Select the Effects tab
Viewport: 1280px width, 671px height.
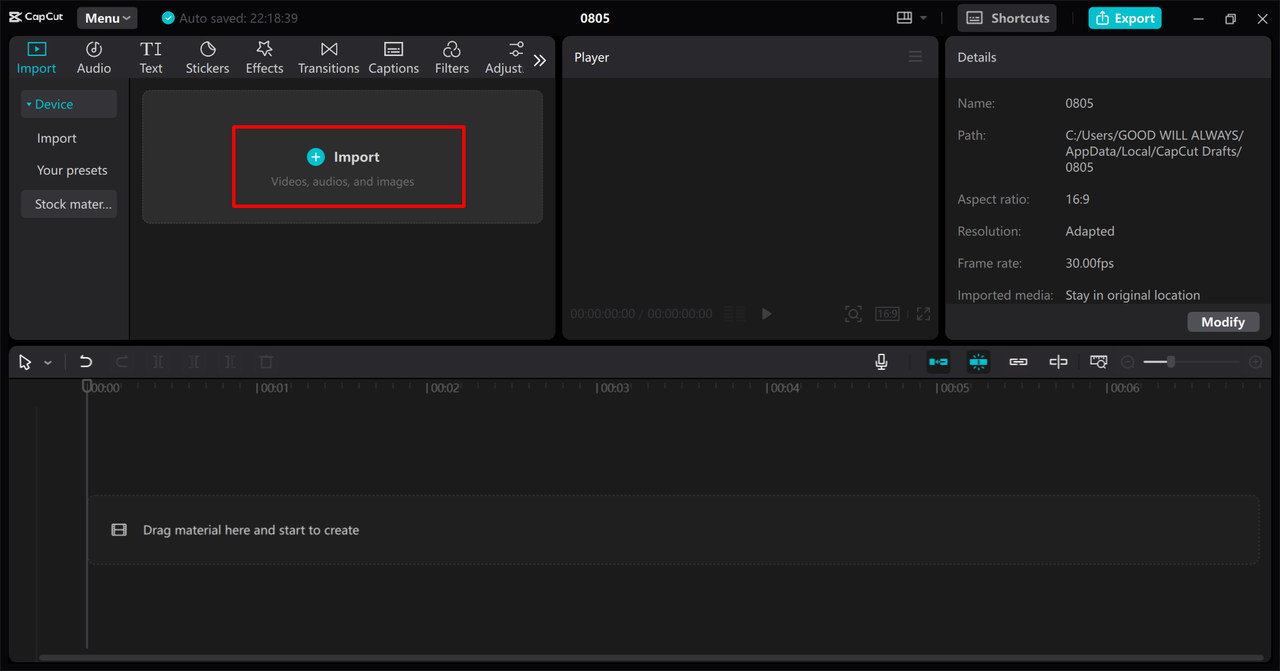(x=264, y=58)
